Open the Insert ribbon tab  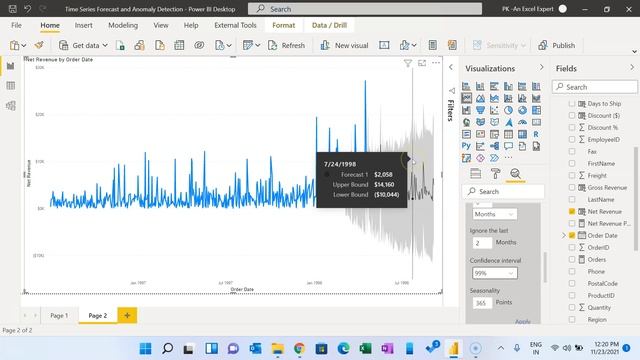click(83, 25)
